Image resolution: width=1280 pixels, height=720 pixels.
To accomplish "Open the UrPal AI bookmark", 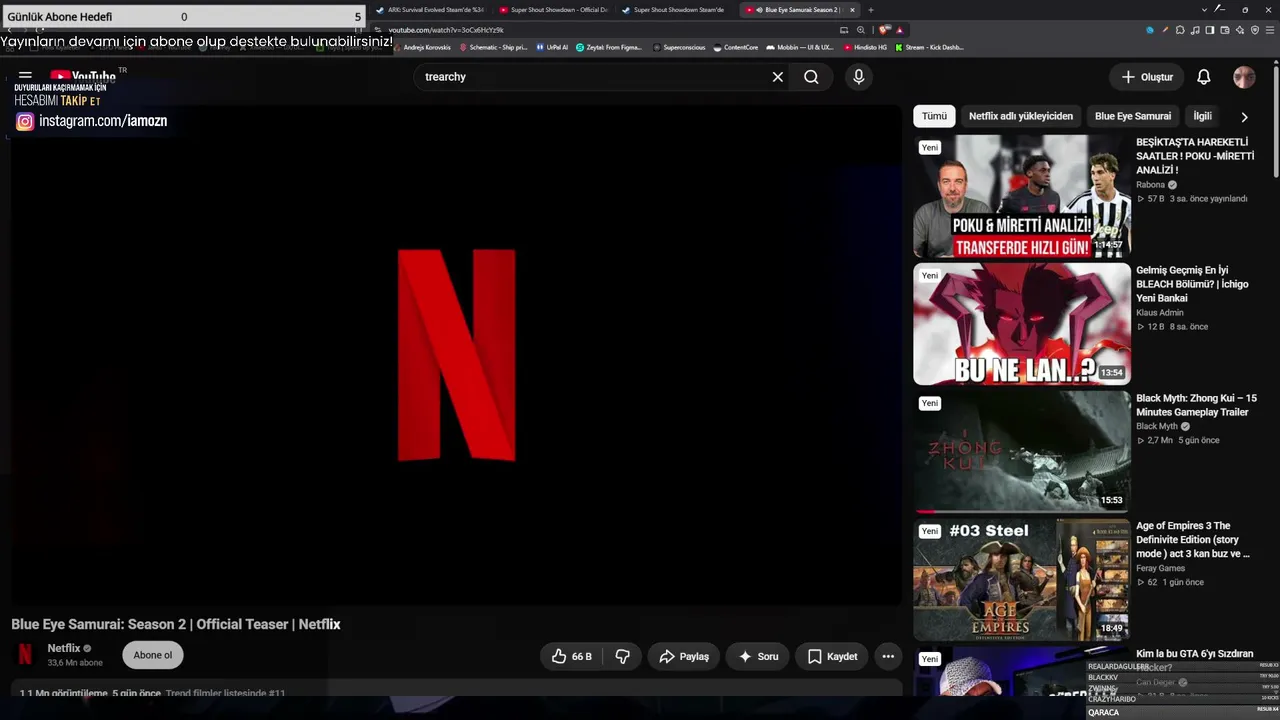I will 552,47.
